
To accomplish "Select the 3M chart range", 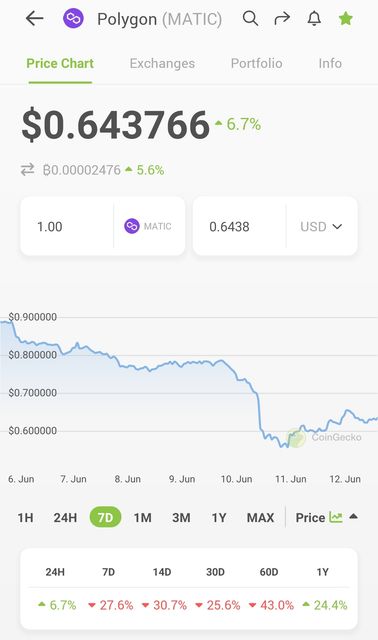I will [x=181, y=518].
